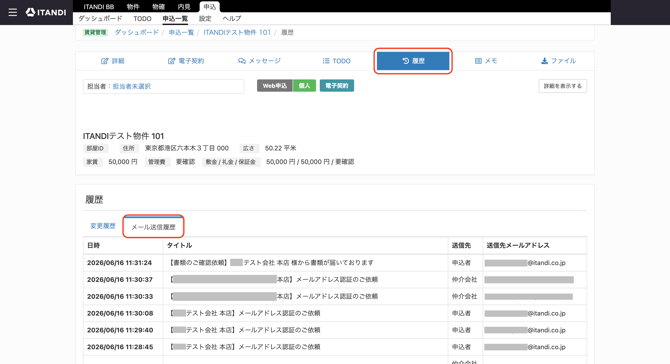
Task: Open the hamburger menu icon
Action: pos(13,12)
